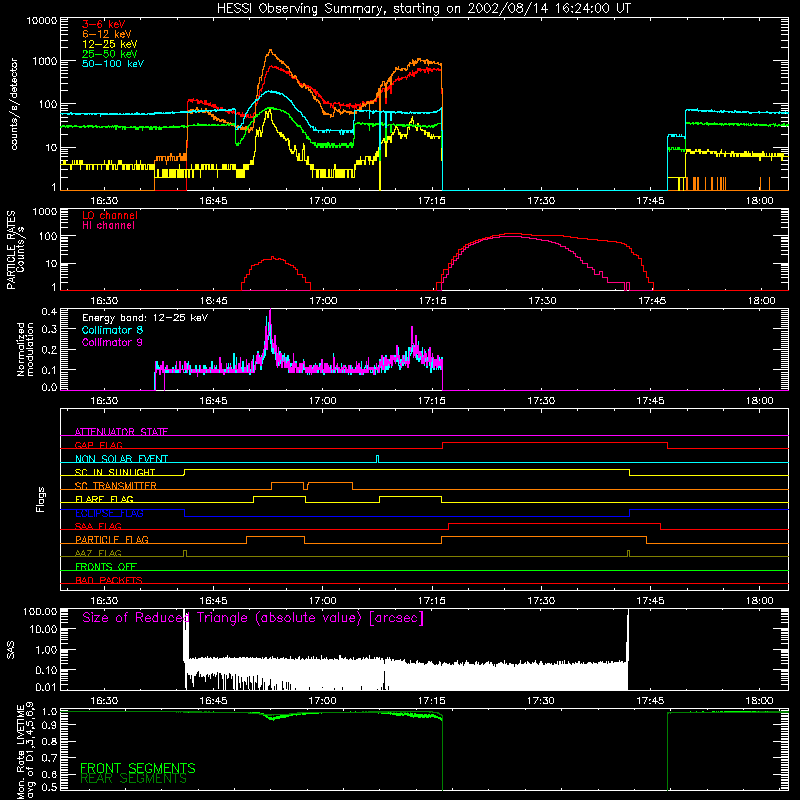Select the LO channel legend label
The width and height of the screenshot is (800, 800).
110,215
